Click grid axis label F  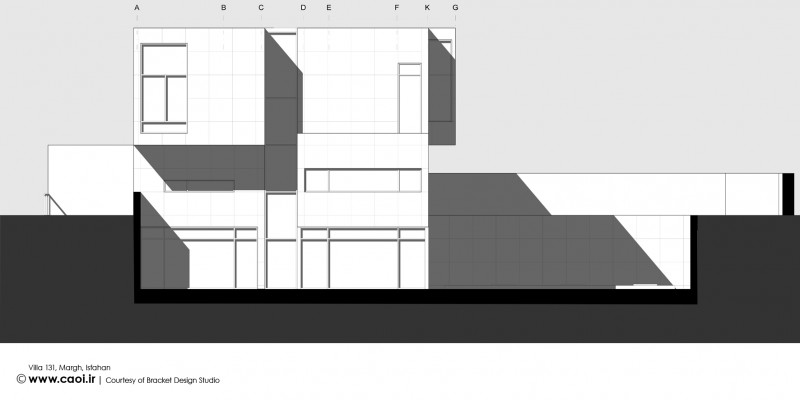396,8
